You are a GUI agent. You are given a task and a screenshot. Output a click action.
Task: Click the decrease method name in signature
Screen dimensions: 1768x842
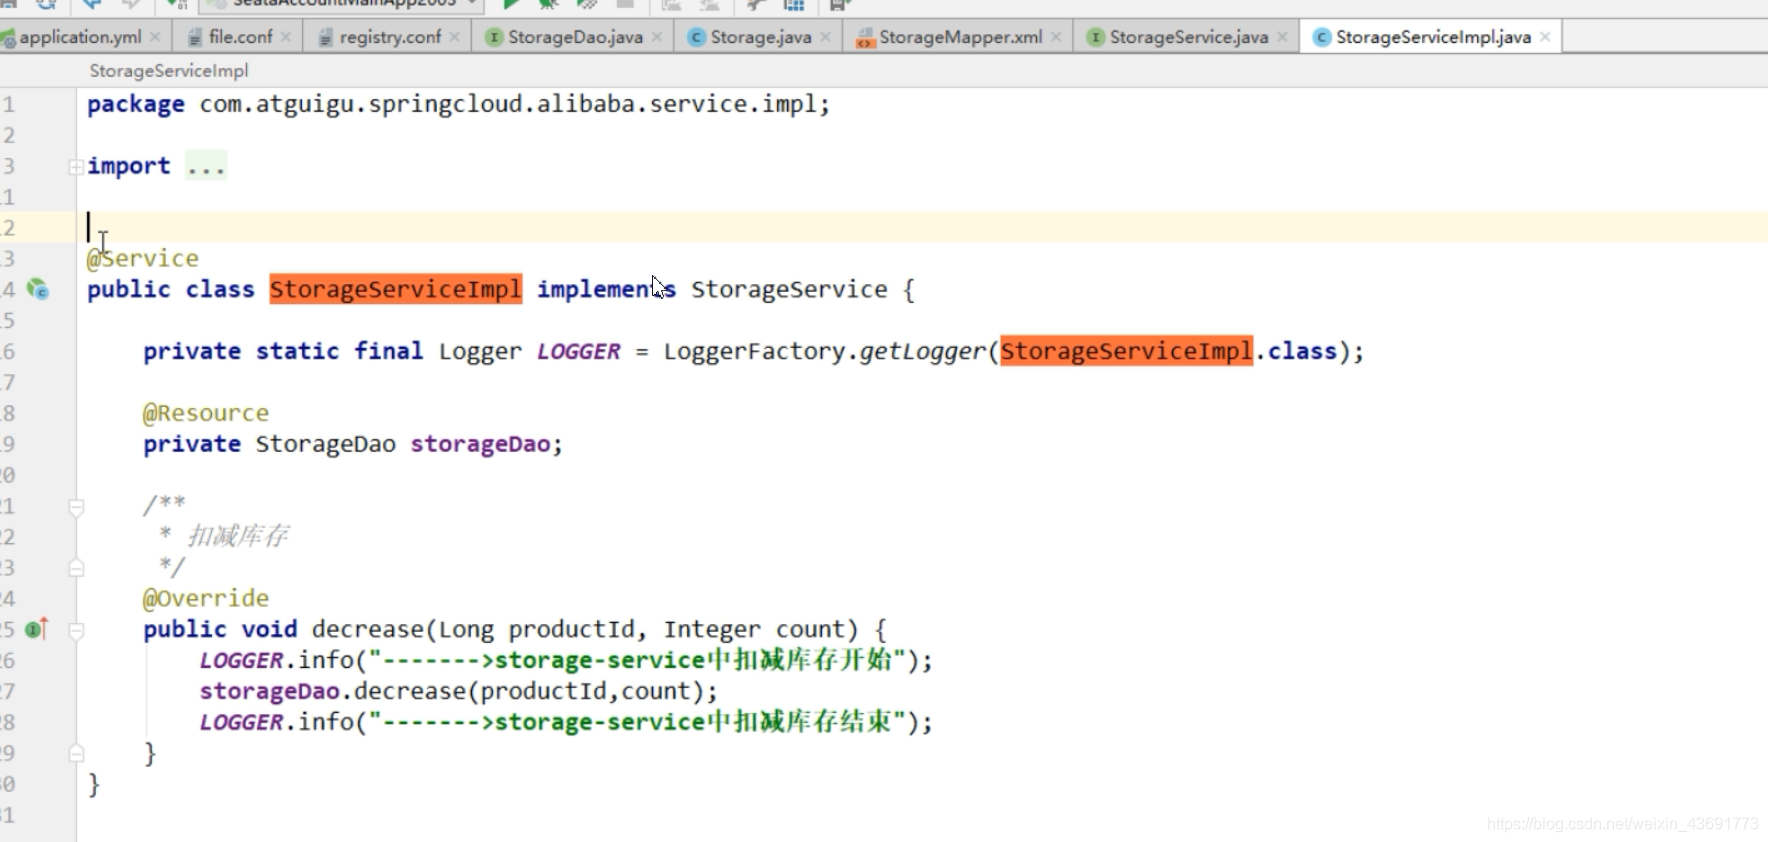tap(368, 629)
